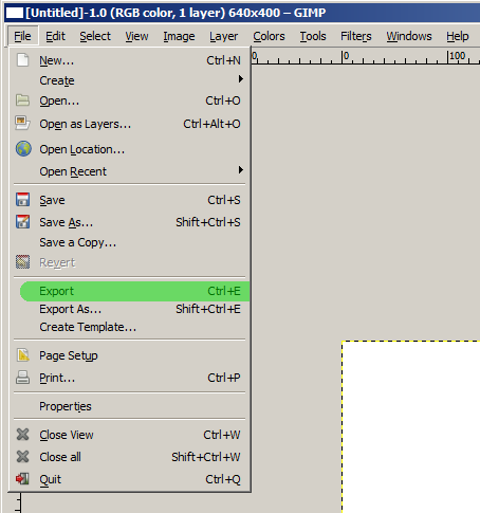Click the Quit exit icon
This screenshot has width=480, height=513.
[22, 479]
